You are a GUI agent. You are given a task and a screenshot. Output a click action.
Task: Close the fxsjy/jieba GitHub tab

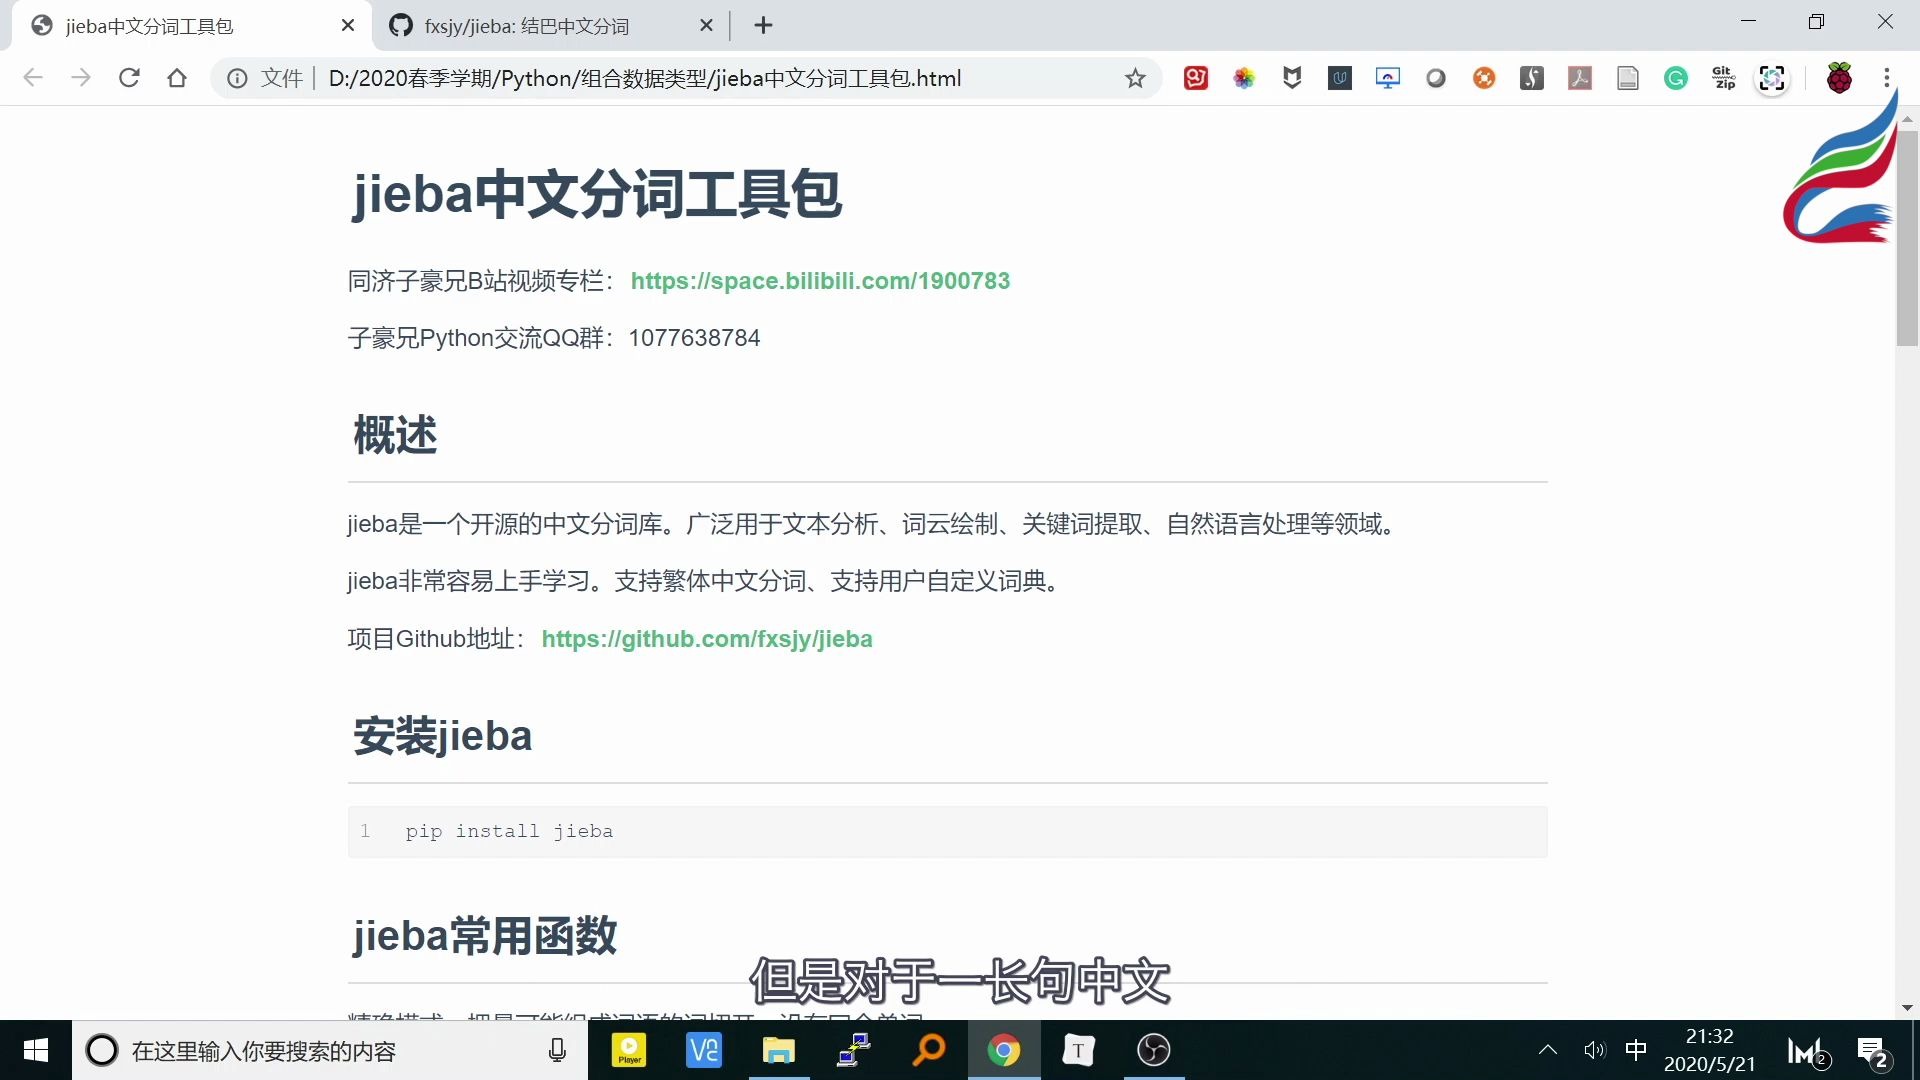(x=706, y=26)
